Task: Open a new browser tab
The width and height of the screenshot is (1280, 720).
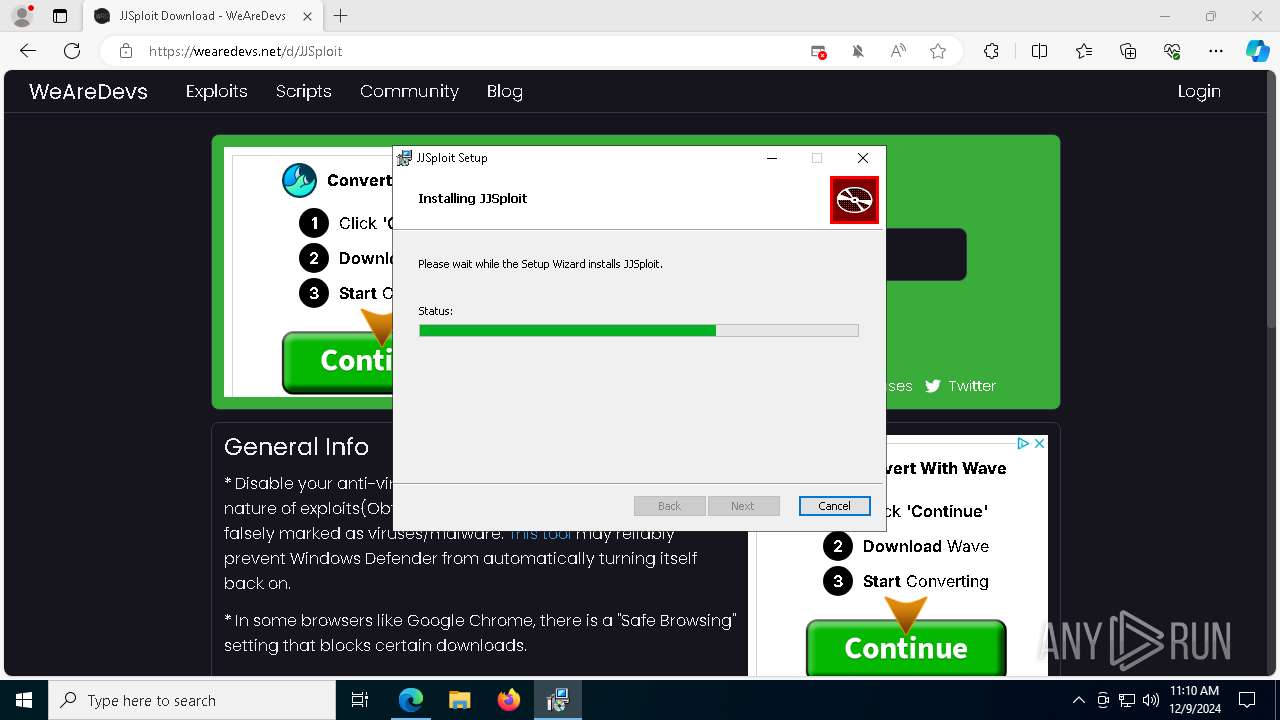Action: point(341,16)
